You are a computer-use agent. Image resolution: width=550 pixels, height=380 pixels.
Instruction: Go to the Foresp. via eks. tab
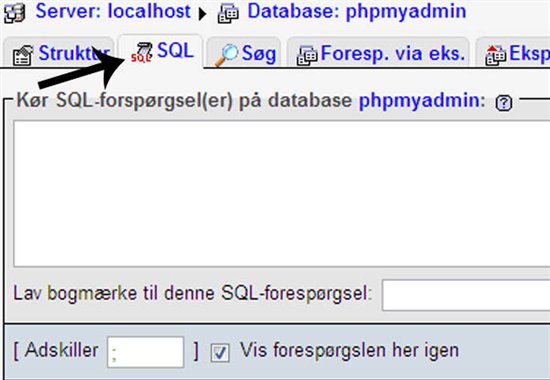[393, 53]
